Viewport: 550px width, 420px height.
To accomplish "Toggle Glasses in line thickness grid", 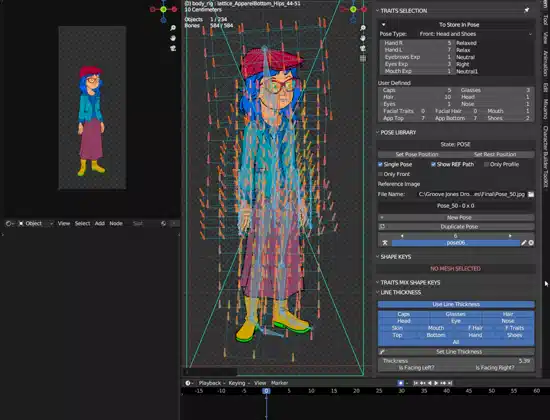I will pos(456,314).
